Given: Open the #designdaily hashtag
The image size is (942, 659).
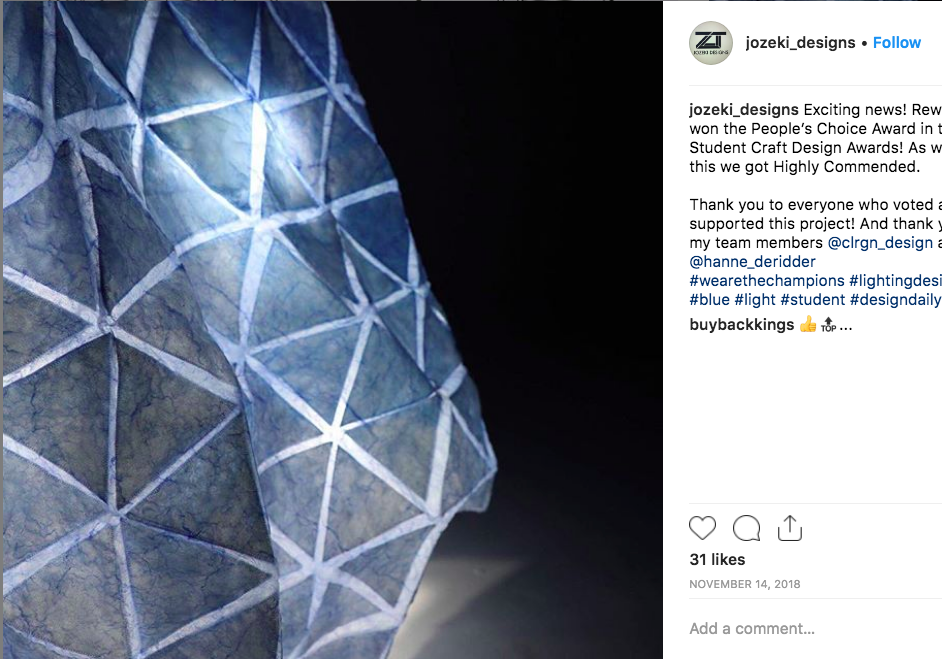Looking at the screenshot, I should coord(896,299).
